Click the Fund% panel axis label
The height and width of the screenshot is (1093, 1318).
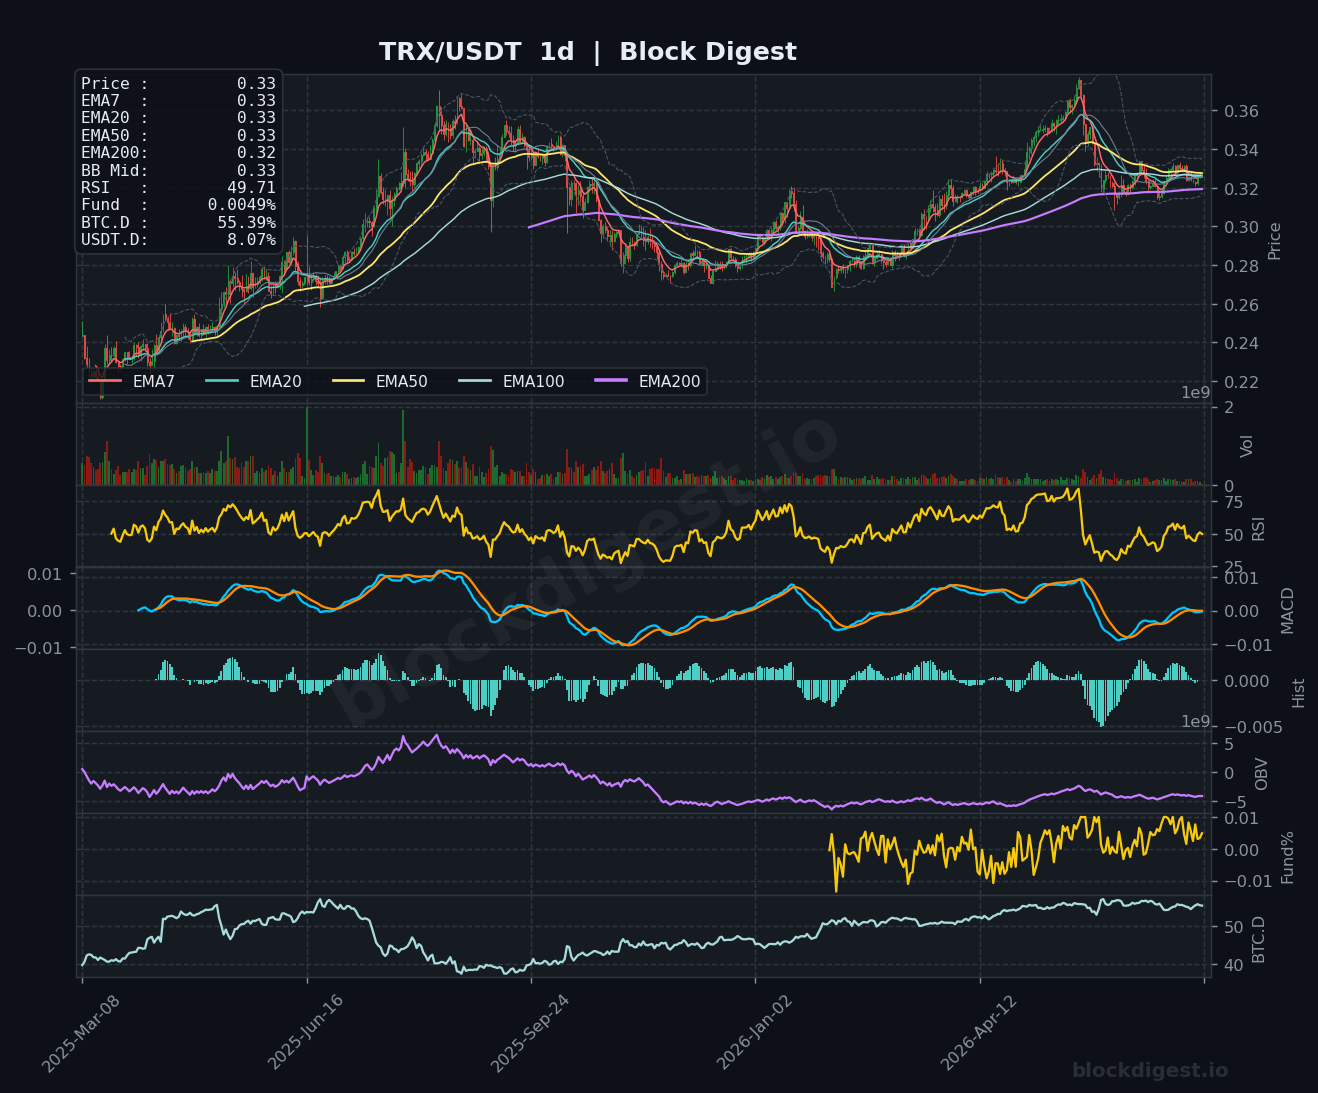pos(1288,857)
